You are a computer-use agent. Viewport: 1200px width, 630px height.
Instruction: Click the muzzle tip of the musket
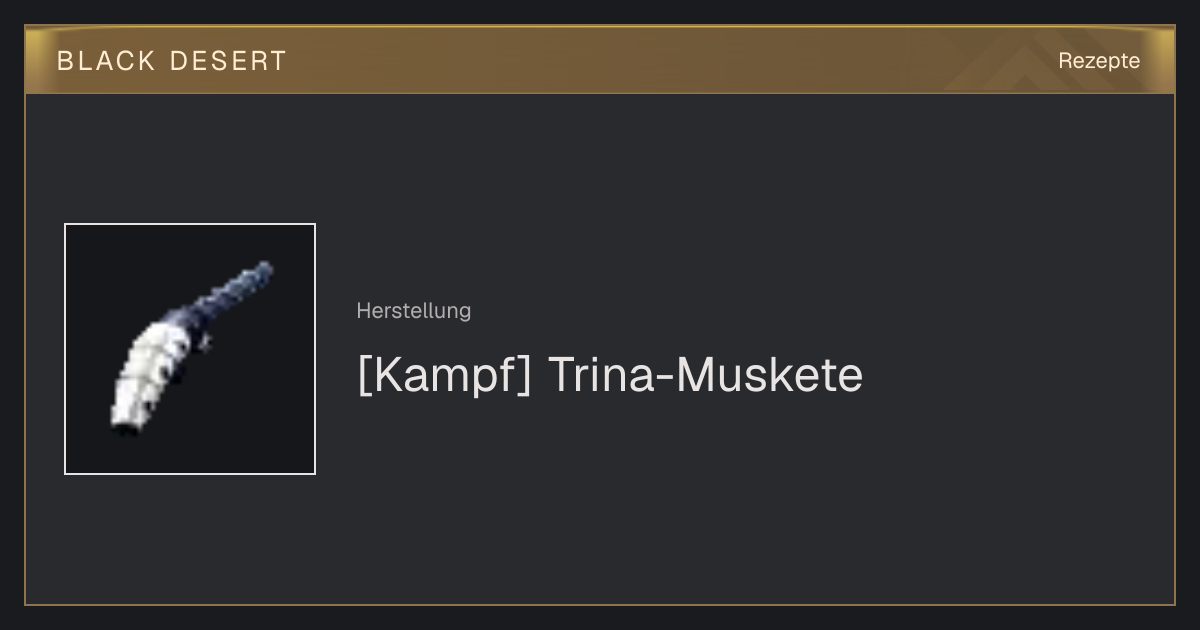coord(267,267)
